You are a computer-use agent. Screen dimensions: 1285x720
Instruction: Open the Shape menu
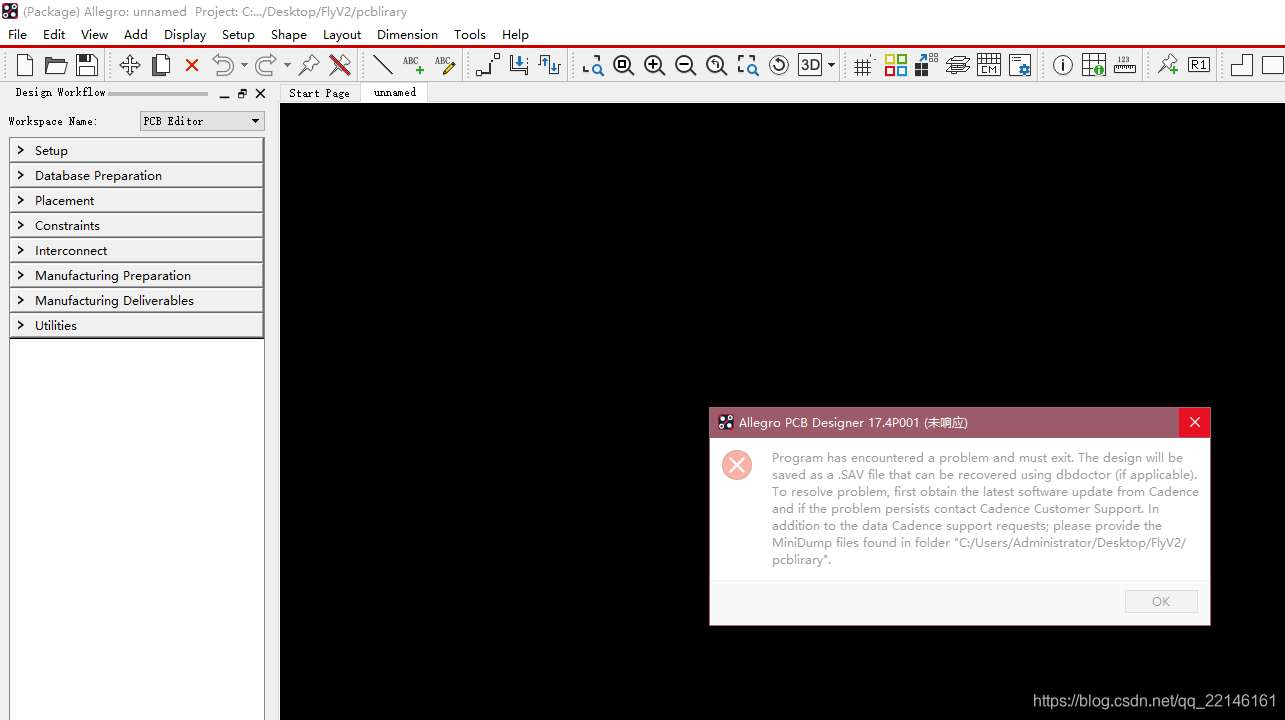pyautogui.click(x=288, y=34)
